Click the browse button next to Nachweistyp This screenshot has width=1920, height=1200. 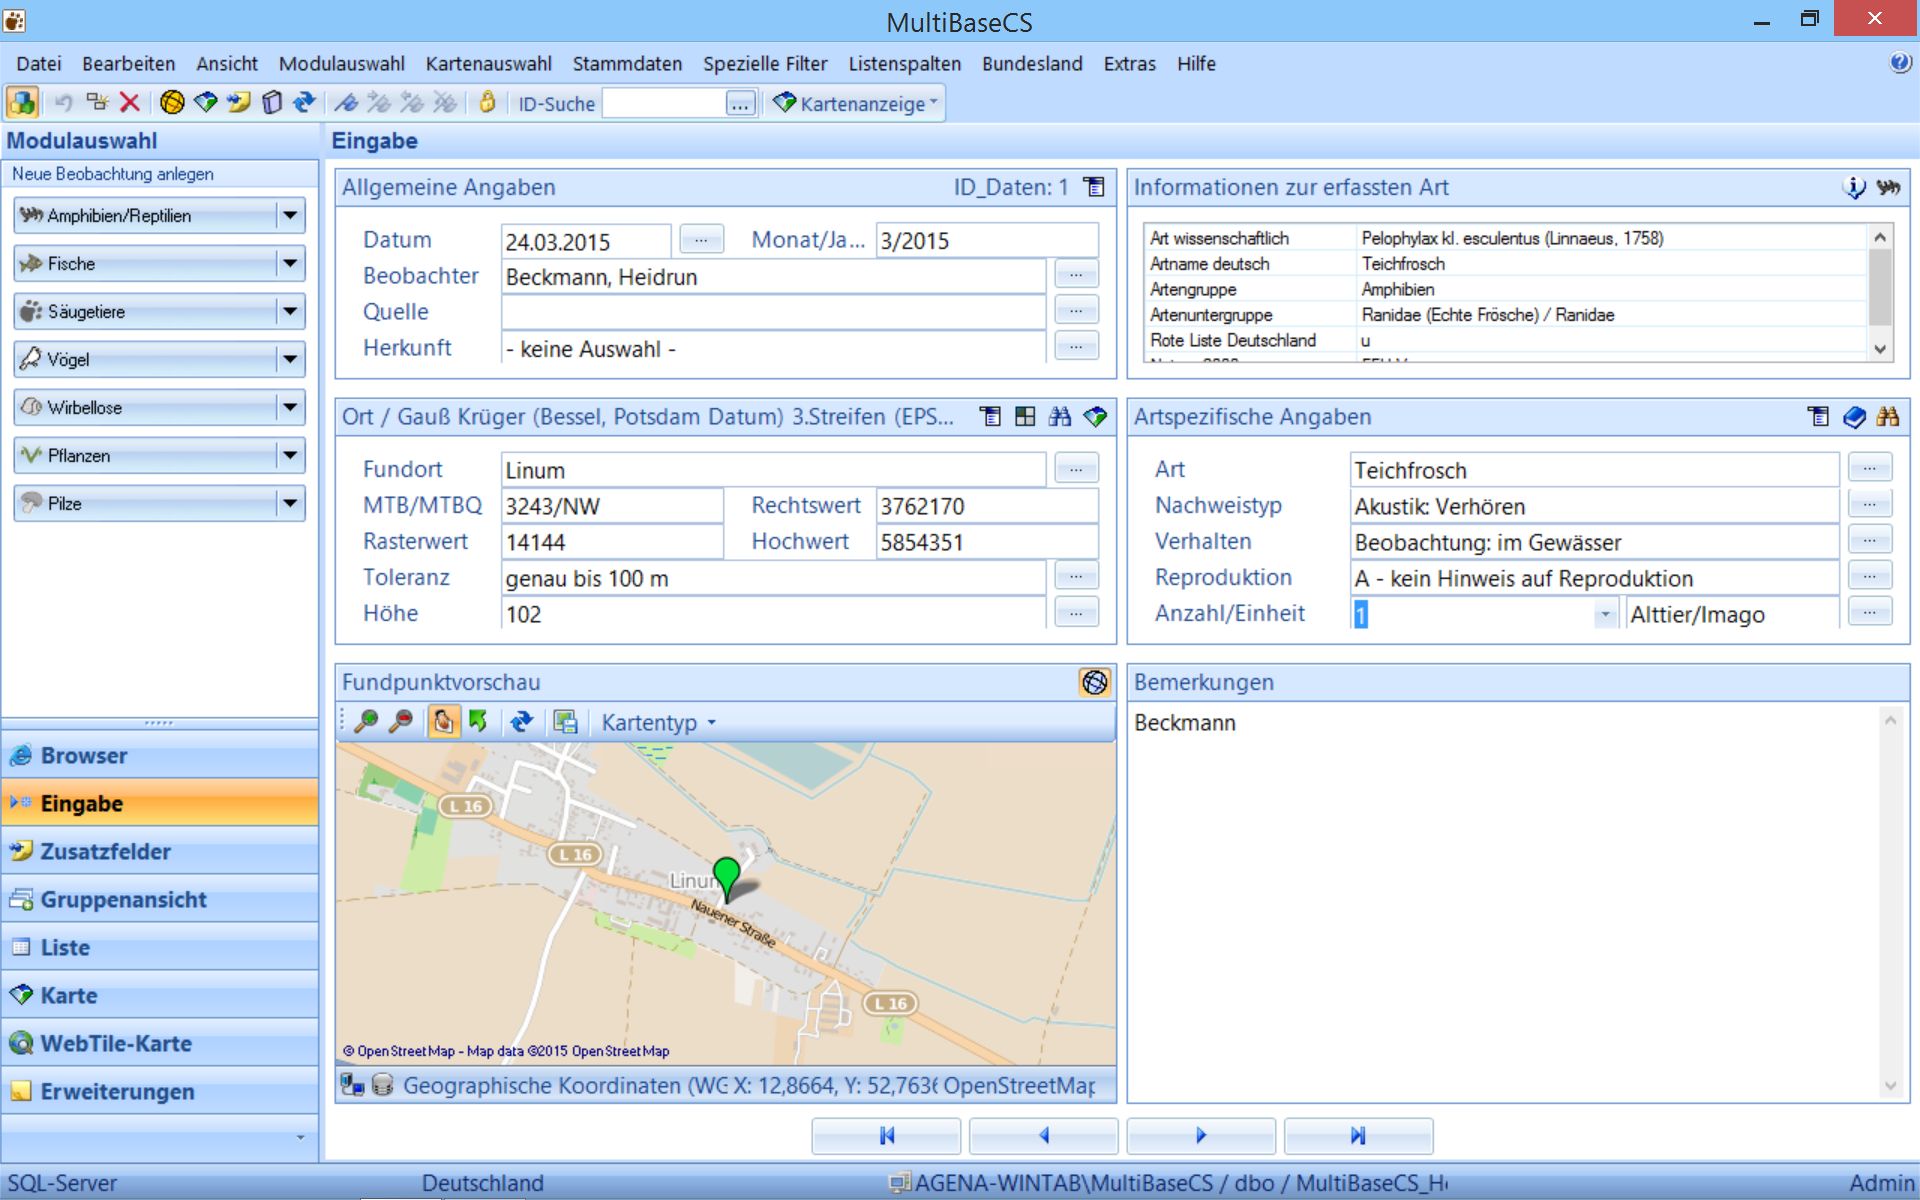point(1869,504)
